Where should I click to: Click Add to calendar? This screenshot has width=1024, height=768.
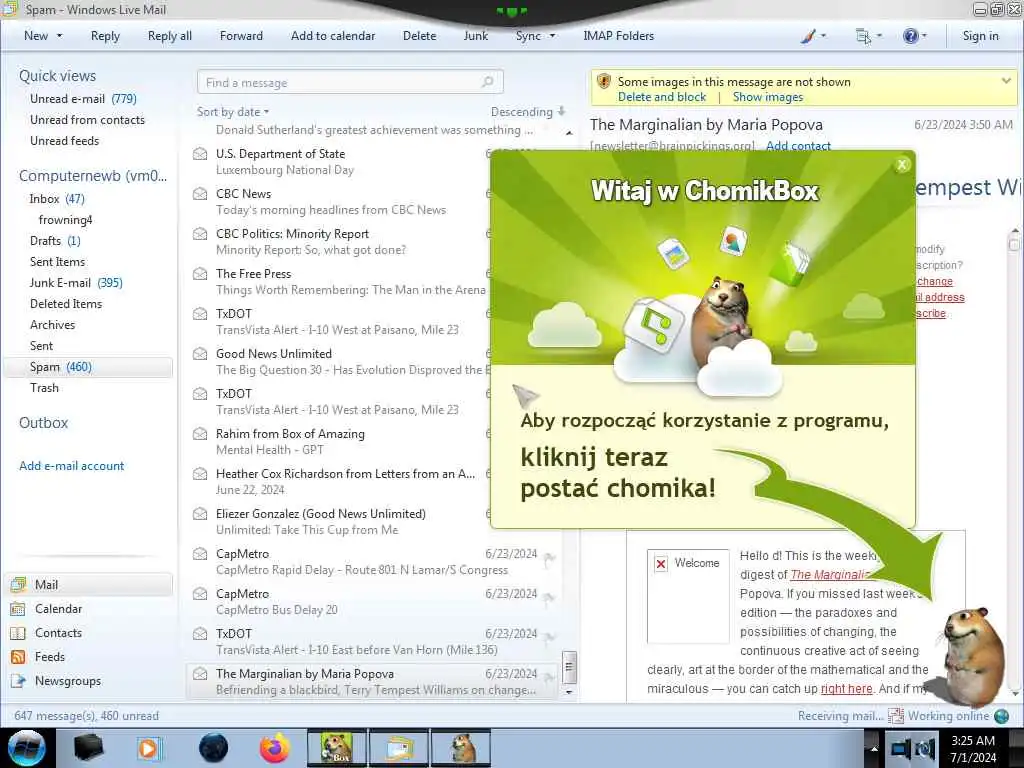(333, 36)
